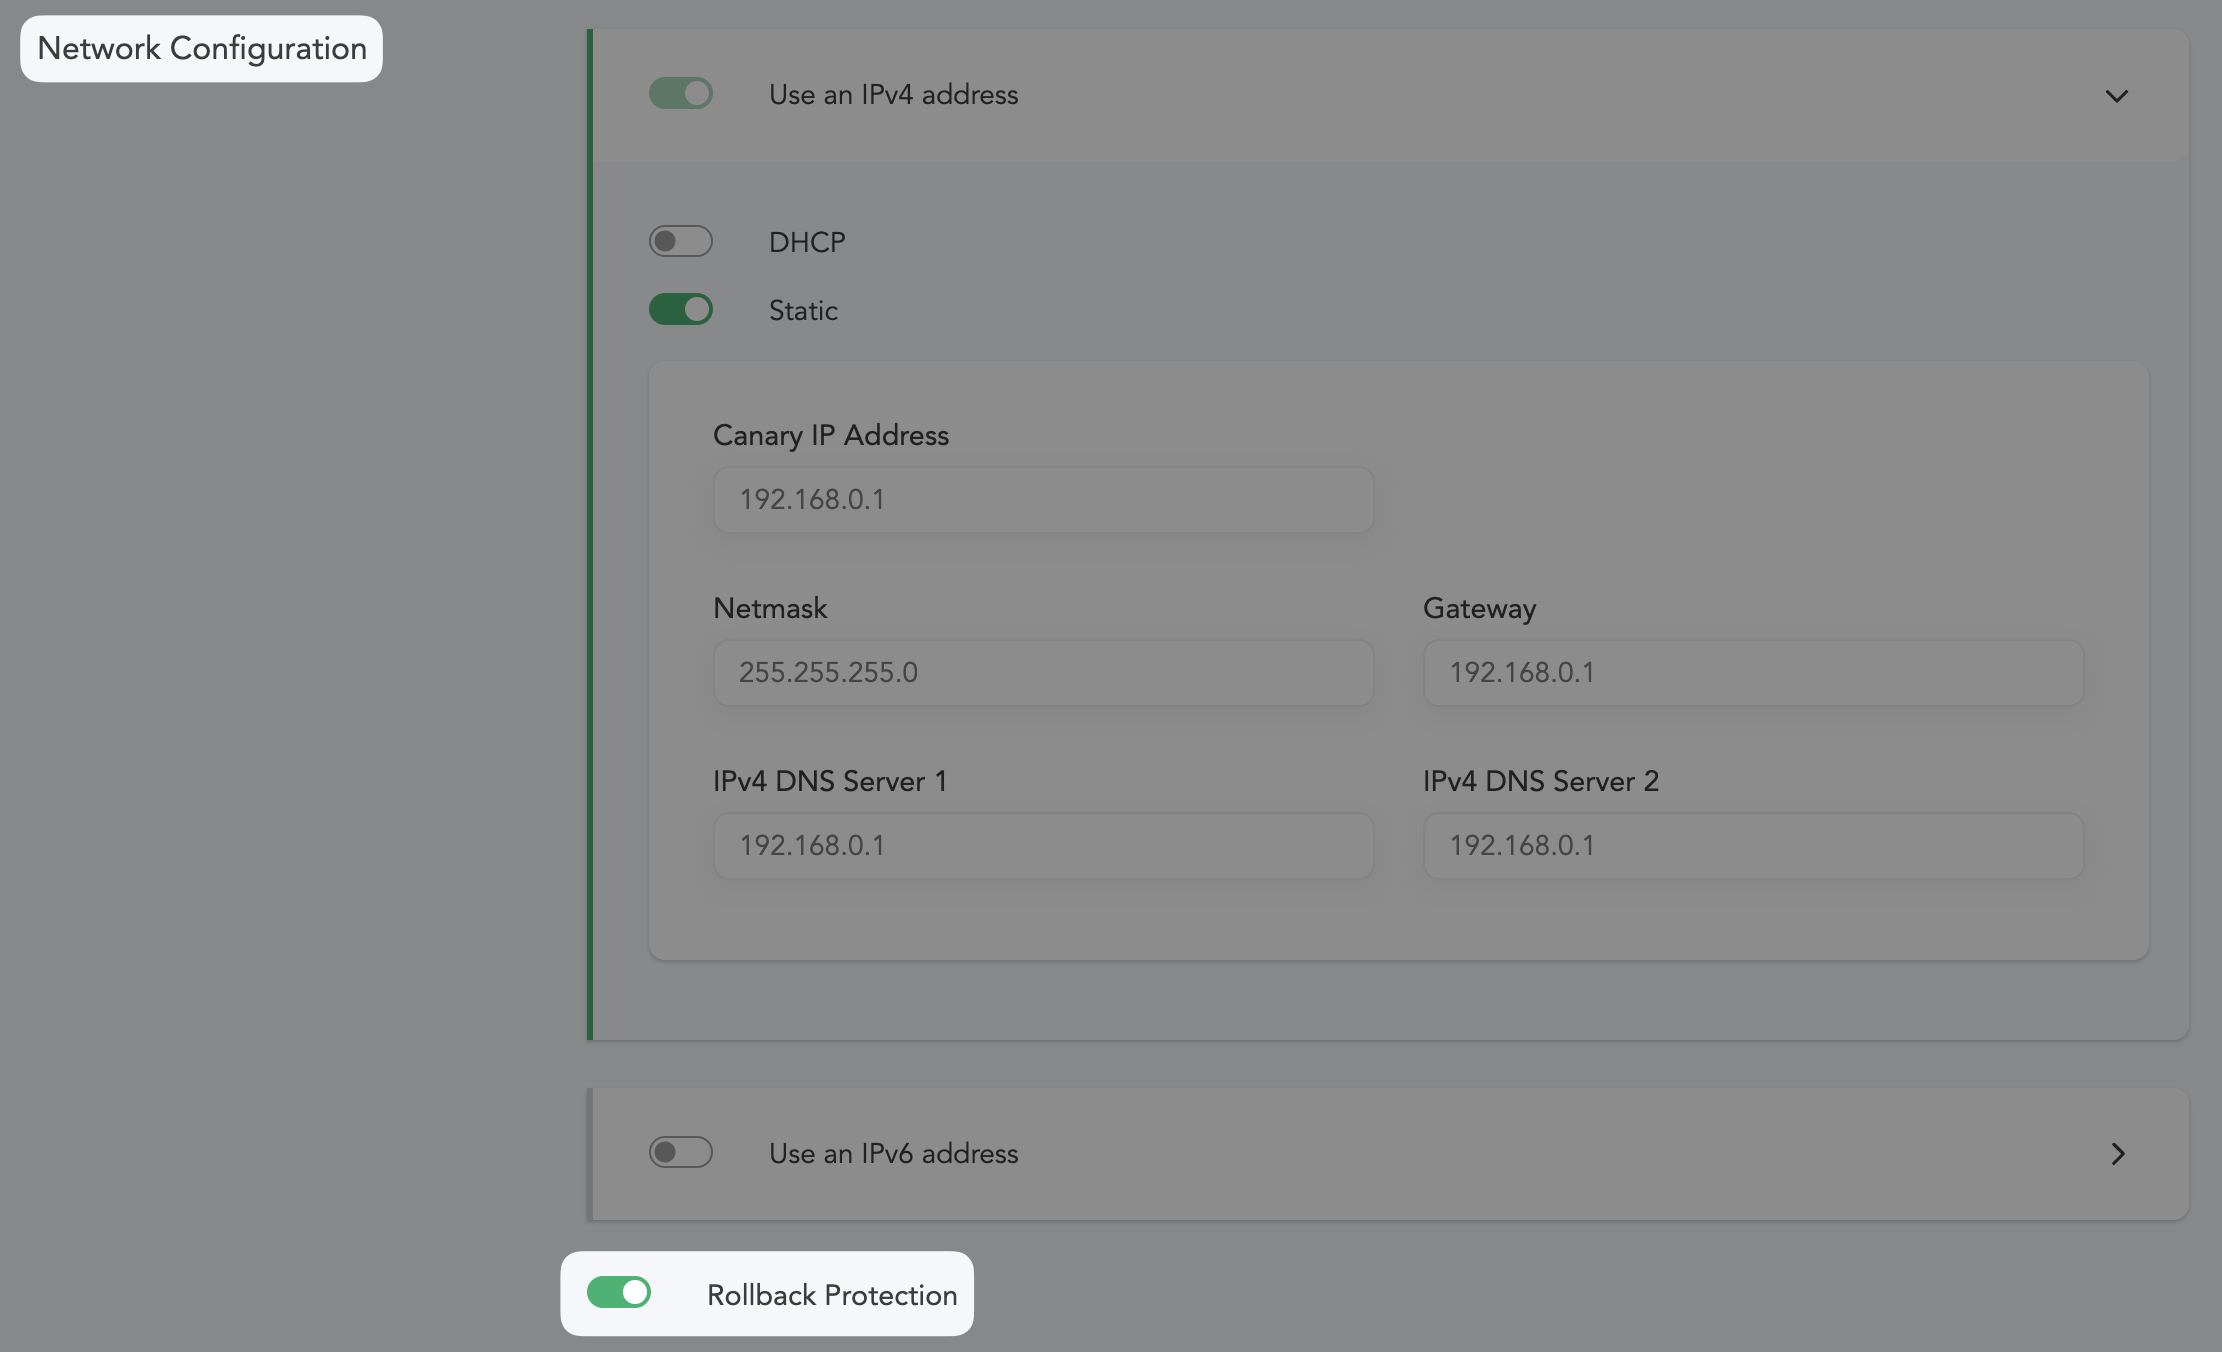
Task: Disable the Rollback Protection toggle
Action: point(618,1292)
